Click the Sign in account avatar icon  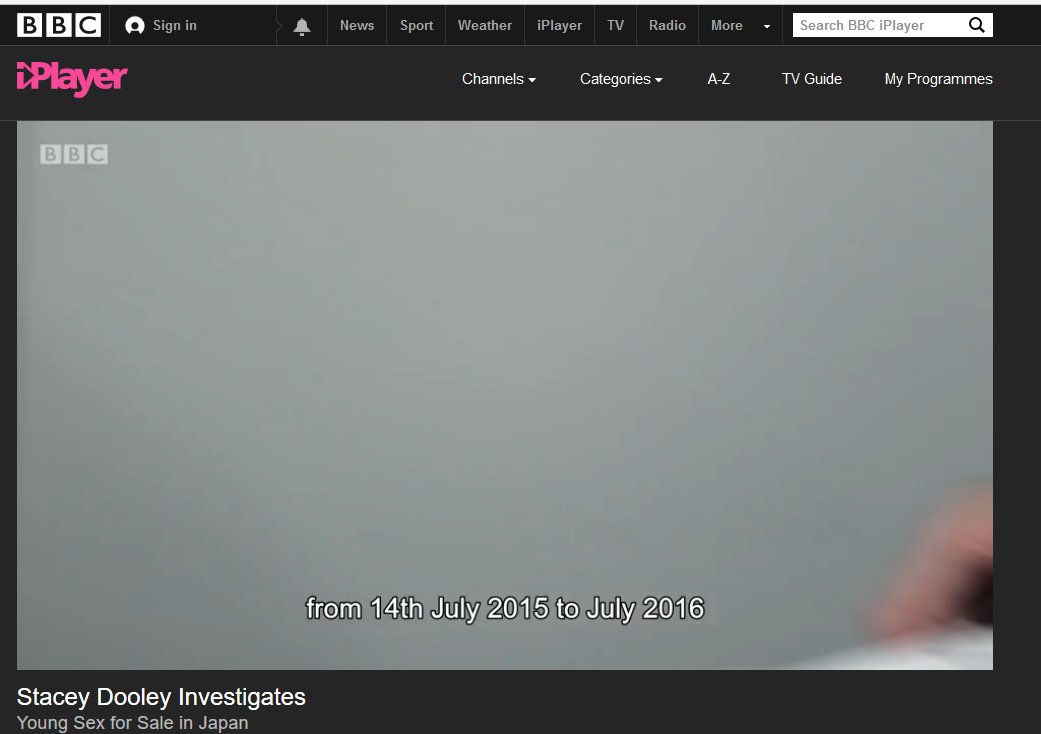(135, 26)
